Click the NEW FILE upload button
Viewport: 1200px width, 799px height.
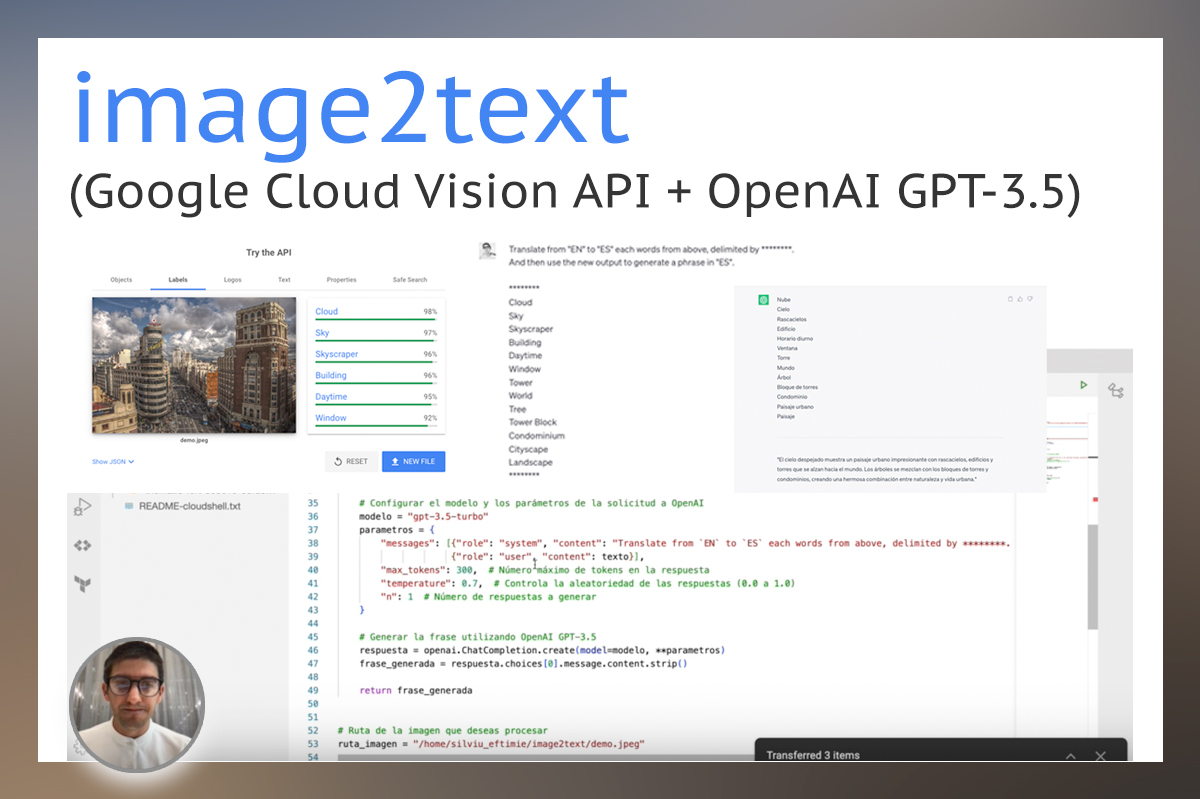click(414, 462)
